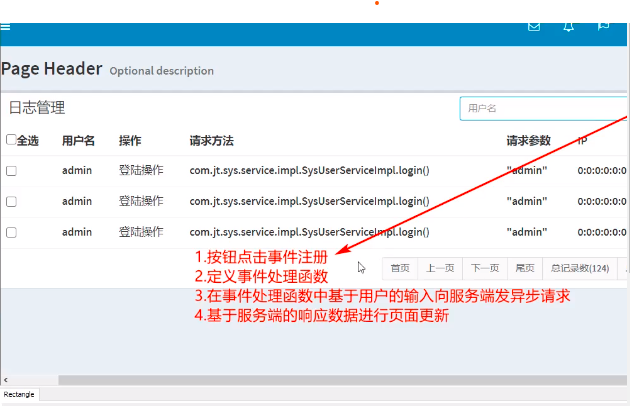The width and height of the screenshot is (630, 406).
Task: Click the 请求参数 column header
Action: (528, 141)
